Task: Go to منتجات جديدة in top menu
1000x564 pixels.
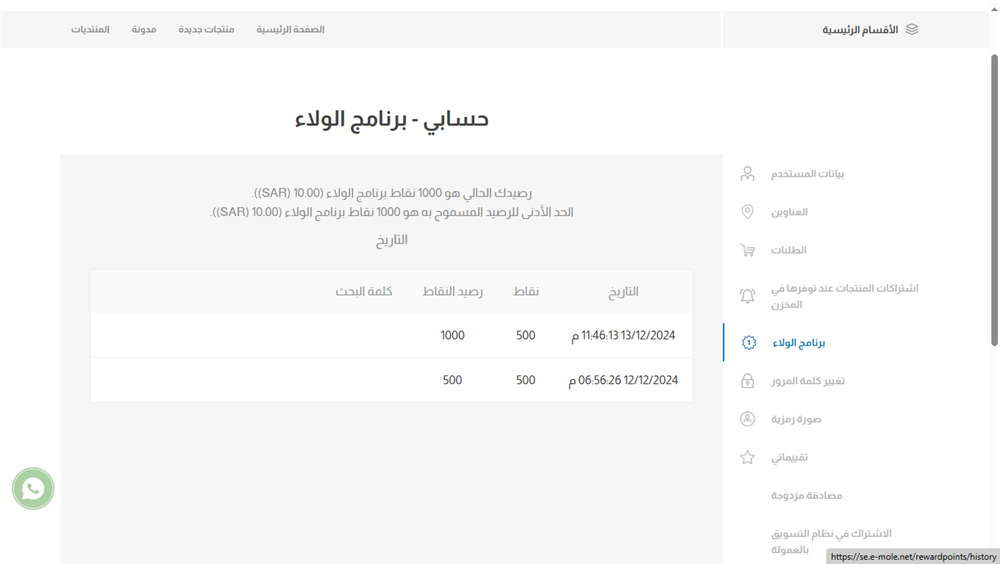Action: point(206,30)
